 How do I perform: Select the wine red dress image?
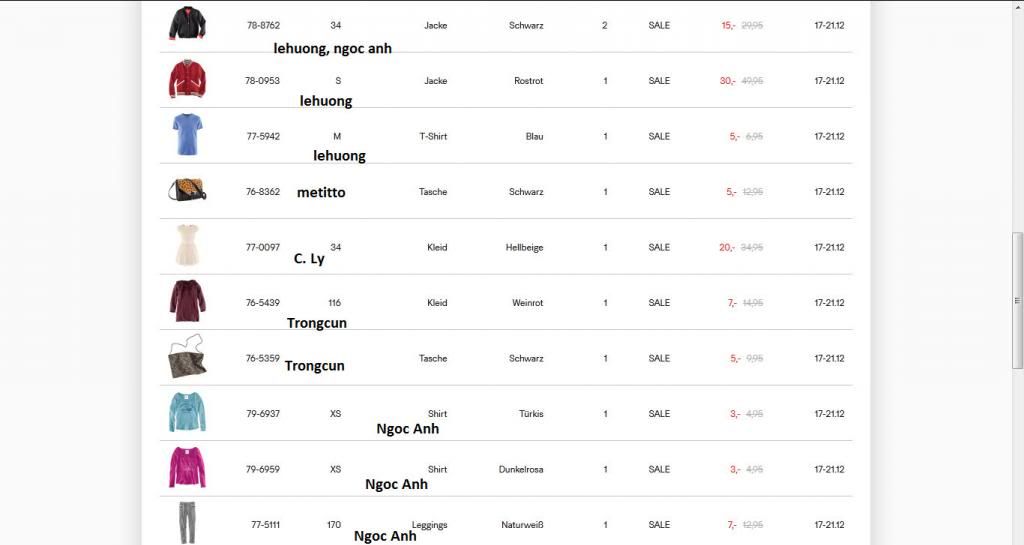click(x=187, y=301)
